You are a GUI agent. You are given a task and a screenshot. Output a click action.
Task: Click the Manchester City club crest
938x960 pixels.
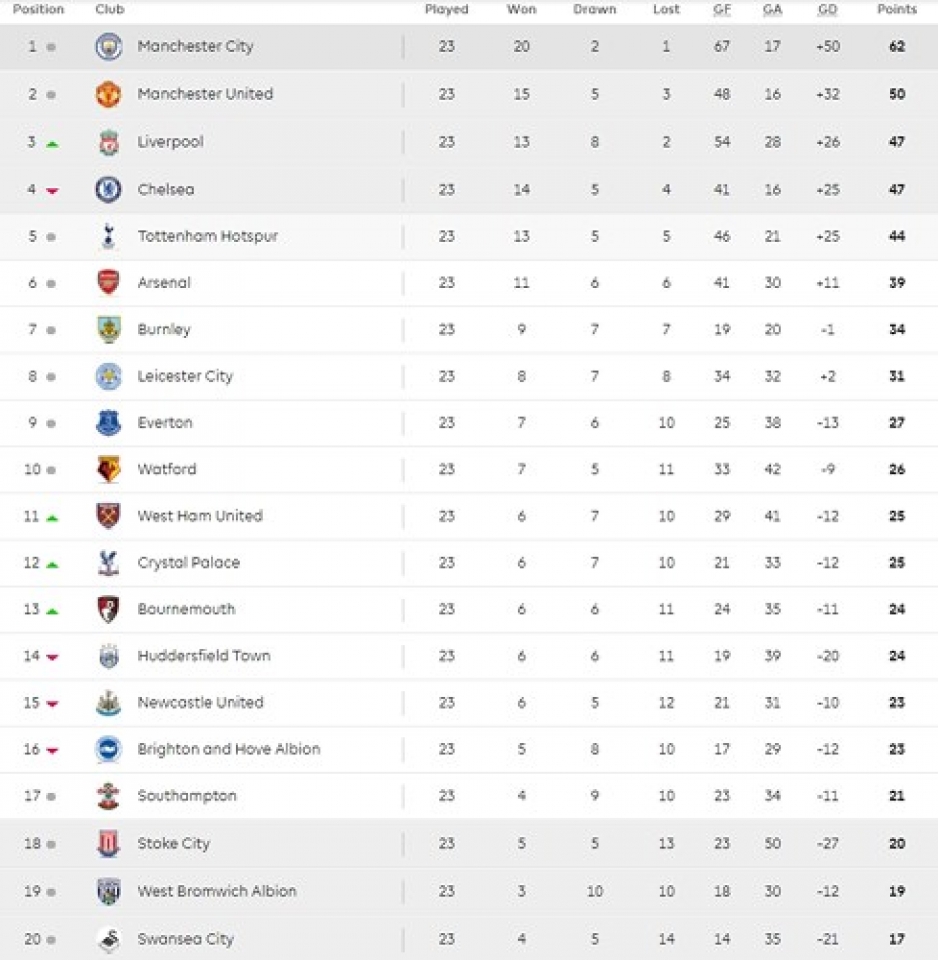coord(108,47)
